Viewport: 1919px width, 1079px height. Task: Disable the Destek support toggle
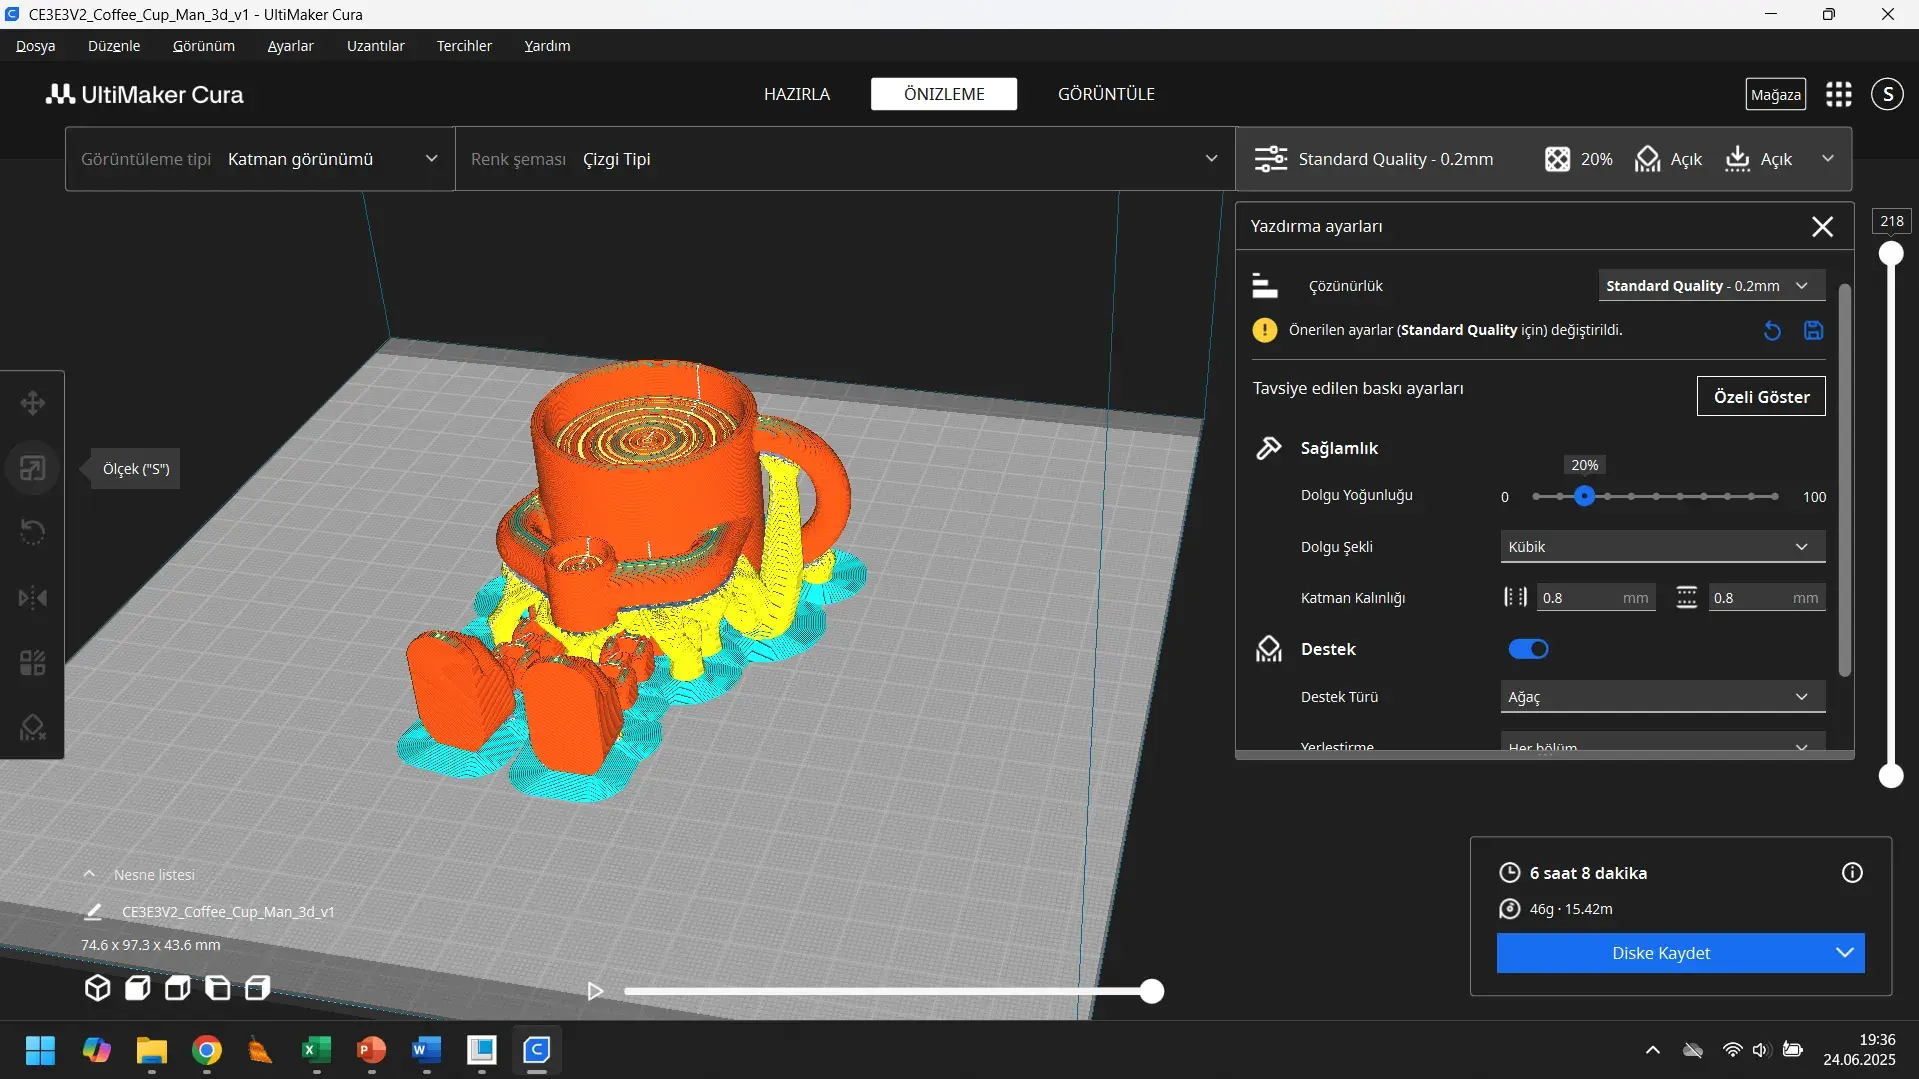tap(1527, 648)
